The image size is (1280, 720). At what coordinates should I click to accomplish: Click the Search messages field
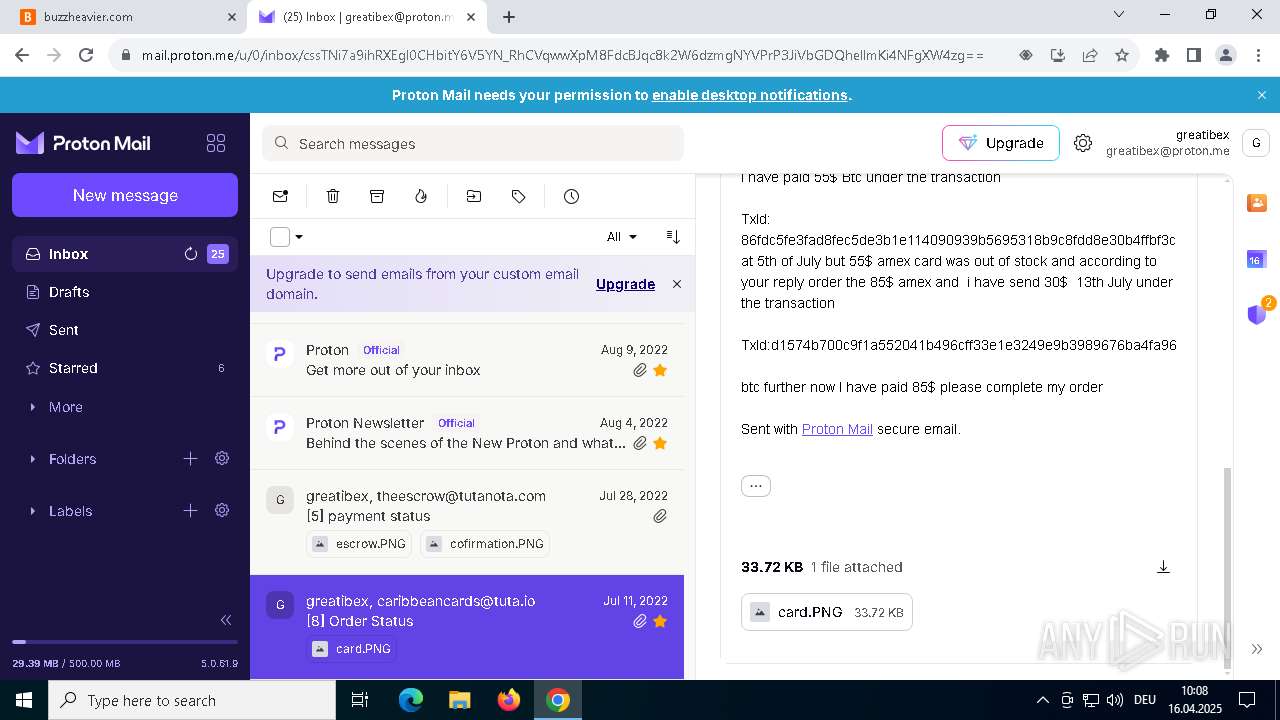(473, 143)
